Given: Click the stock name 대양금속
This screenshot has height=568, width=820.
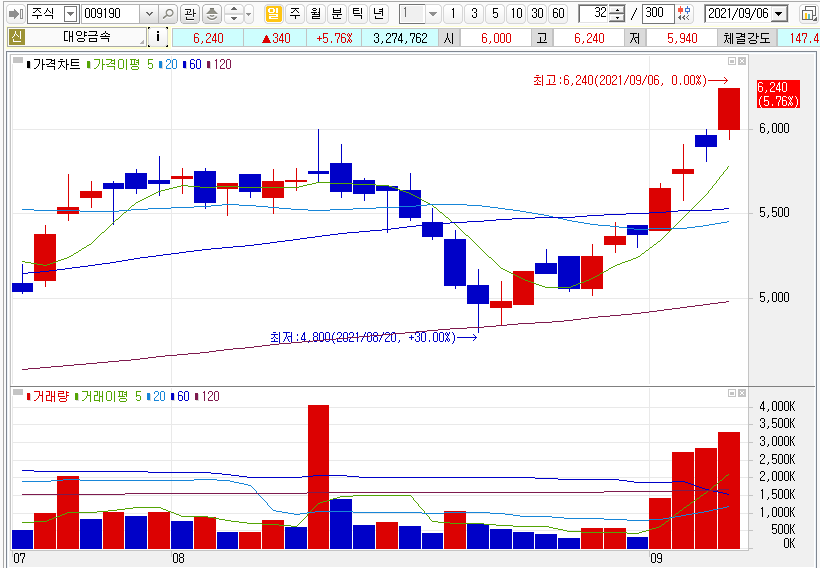Looking at the screenshot, I should coord(86,38).
